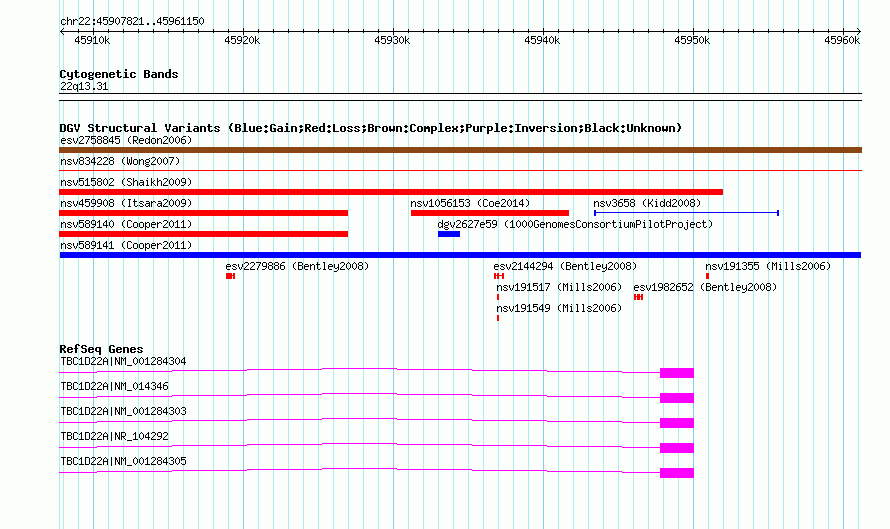Click the nsv191517 (Mills2006) label
This screenshot has width=890, height=529.
click(x=559, y=287)
